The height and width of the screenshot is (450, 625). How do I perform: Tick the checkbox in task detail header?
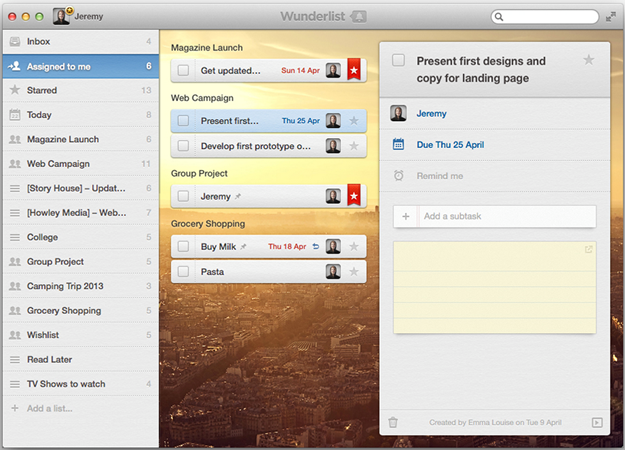pos(398,61)
